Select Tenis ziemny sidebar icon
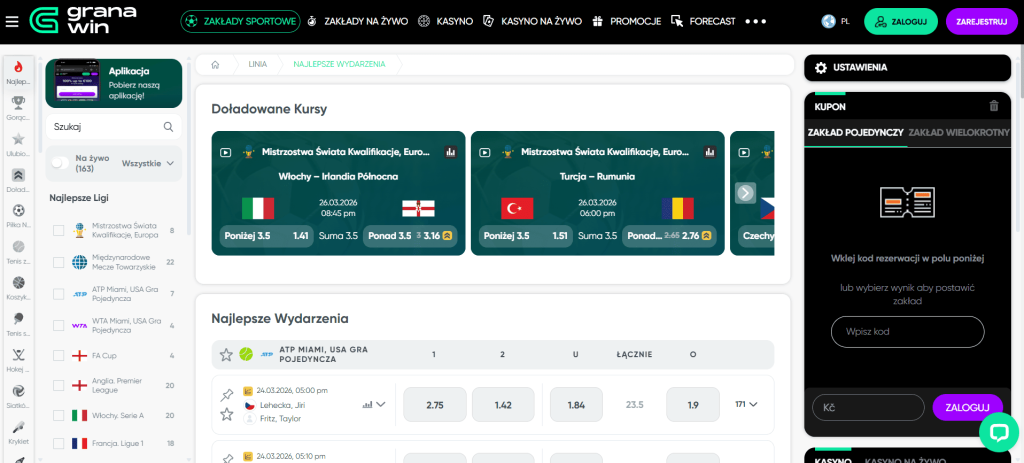Screen dimensions: 1024x463 pyautogui.click(x=18, y=247)
